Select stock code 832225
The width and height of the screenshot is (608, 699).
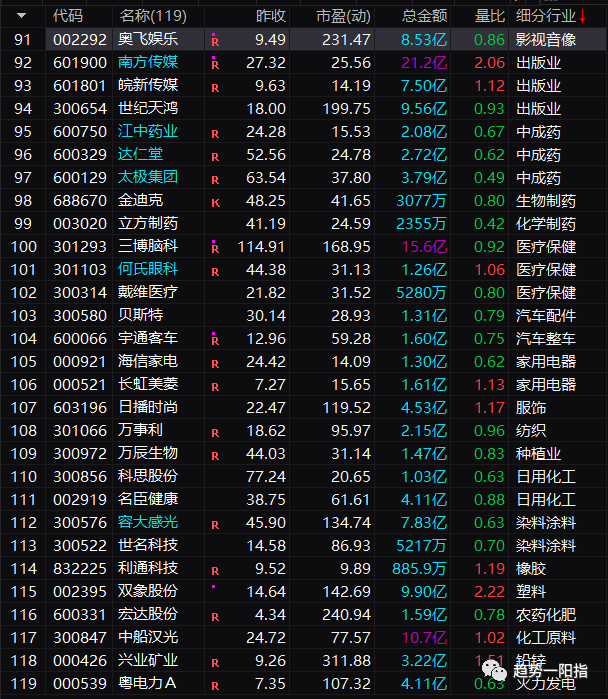pyautogui.click(x=80, y=569)
